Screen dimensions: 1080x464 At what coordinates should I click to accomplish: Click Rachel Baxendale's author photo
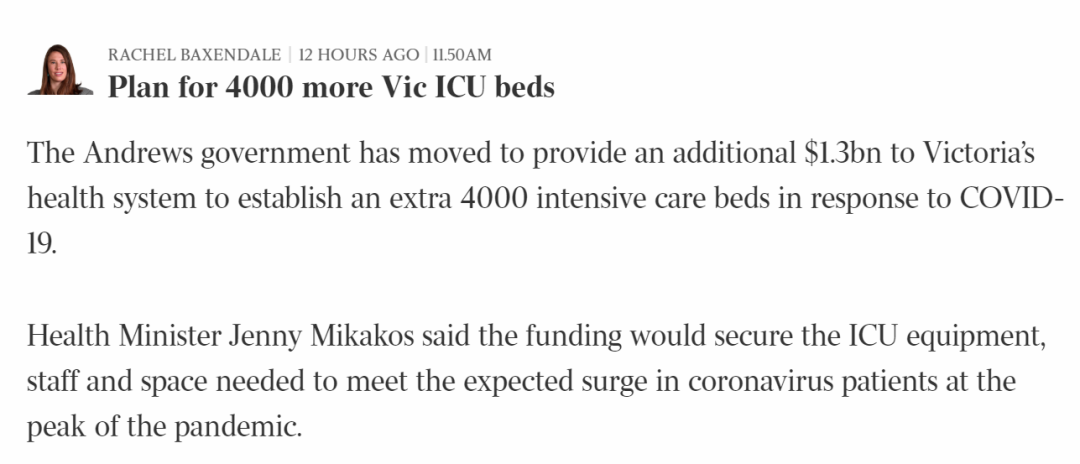pos(60,70)
